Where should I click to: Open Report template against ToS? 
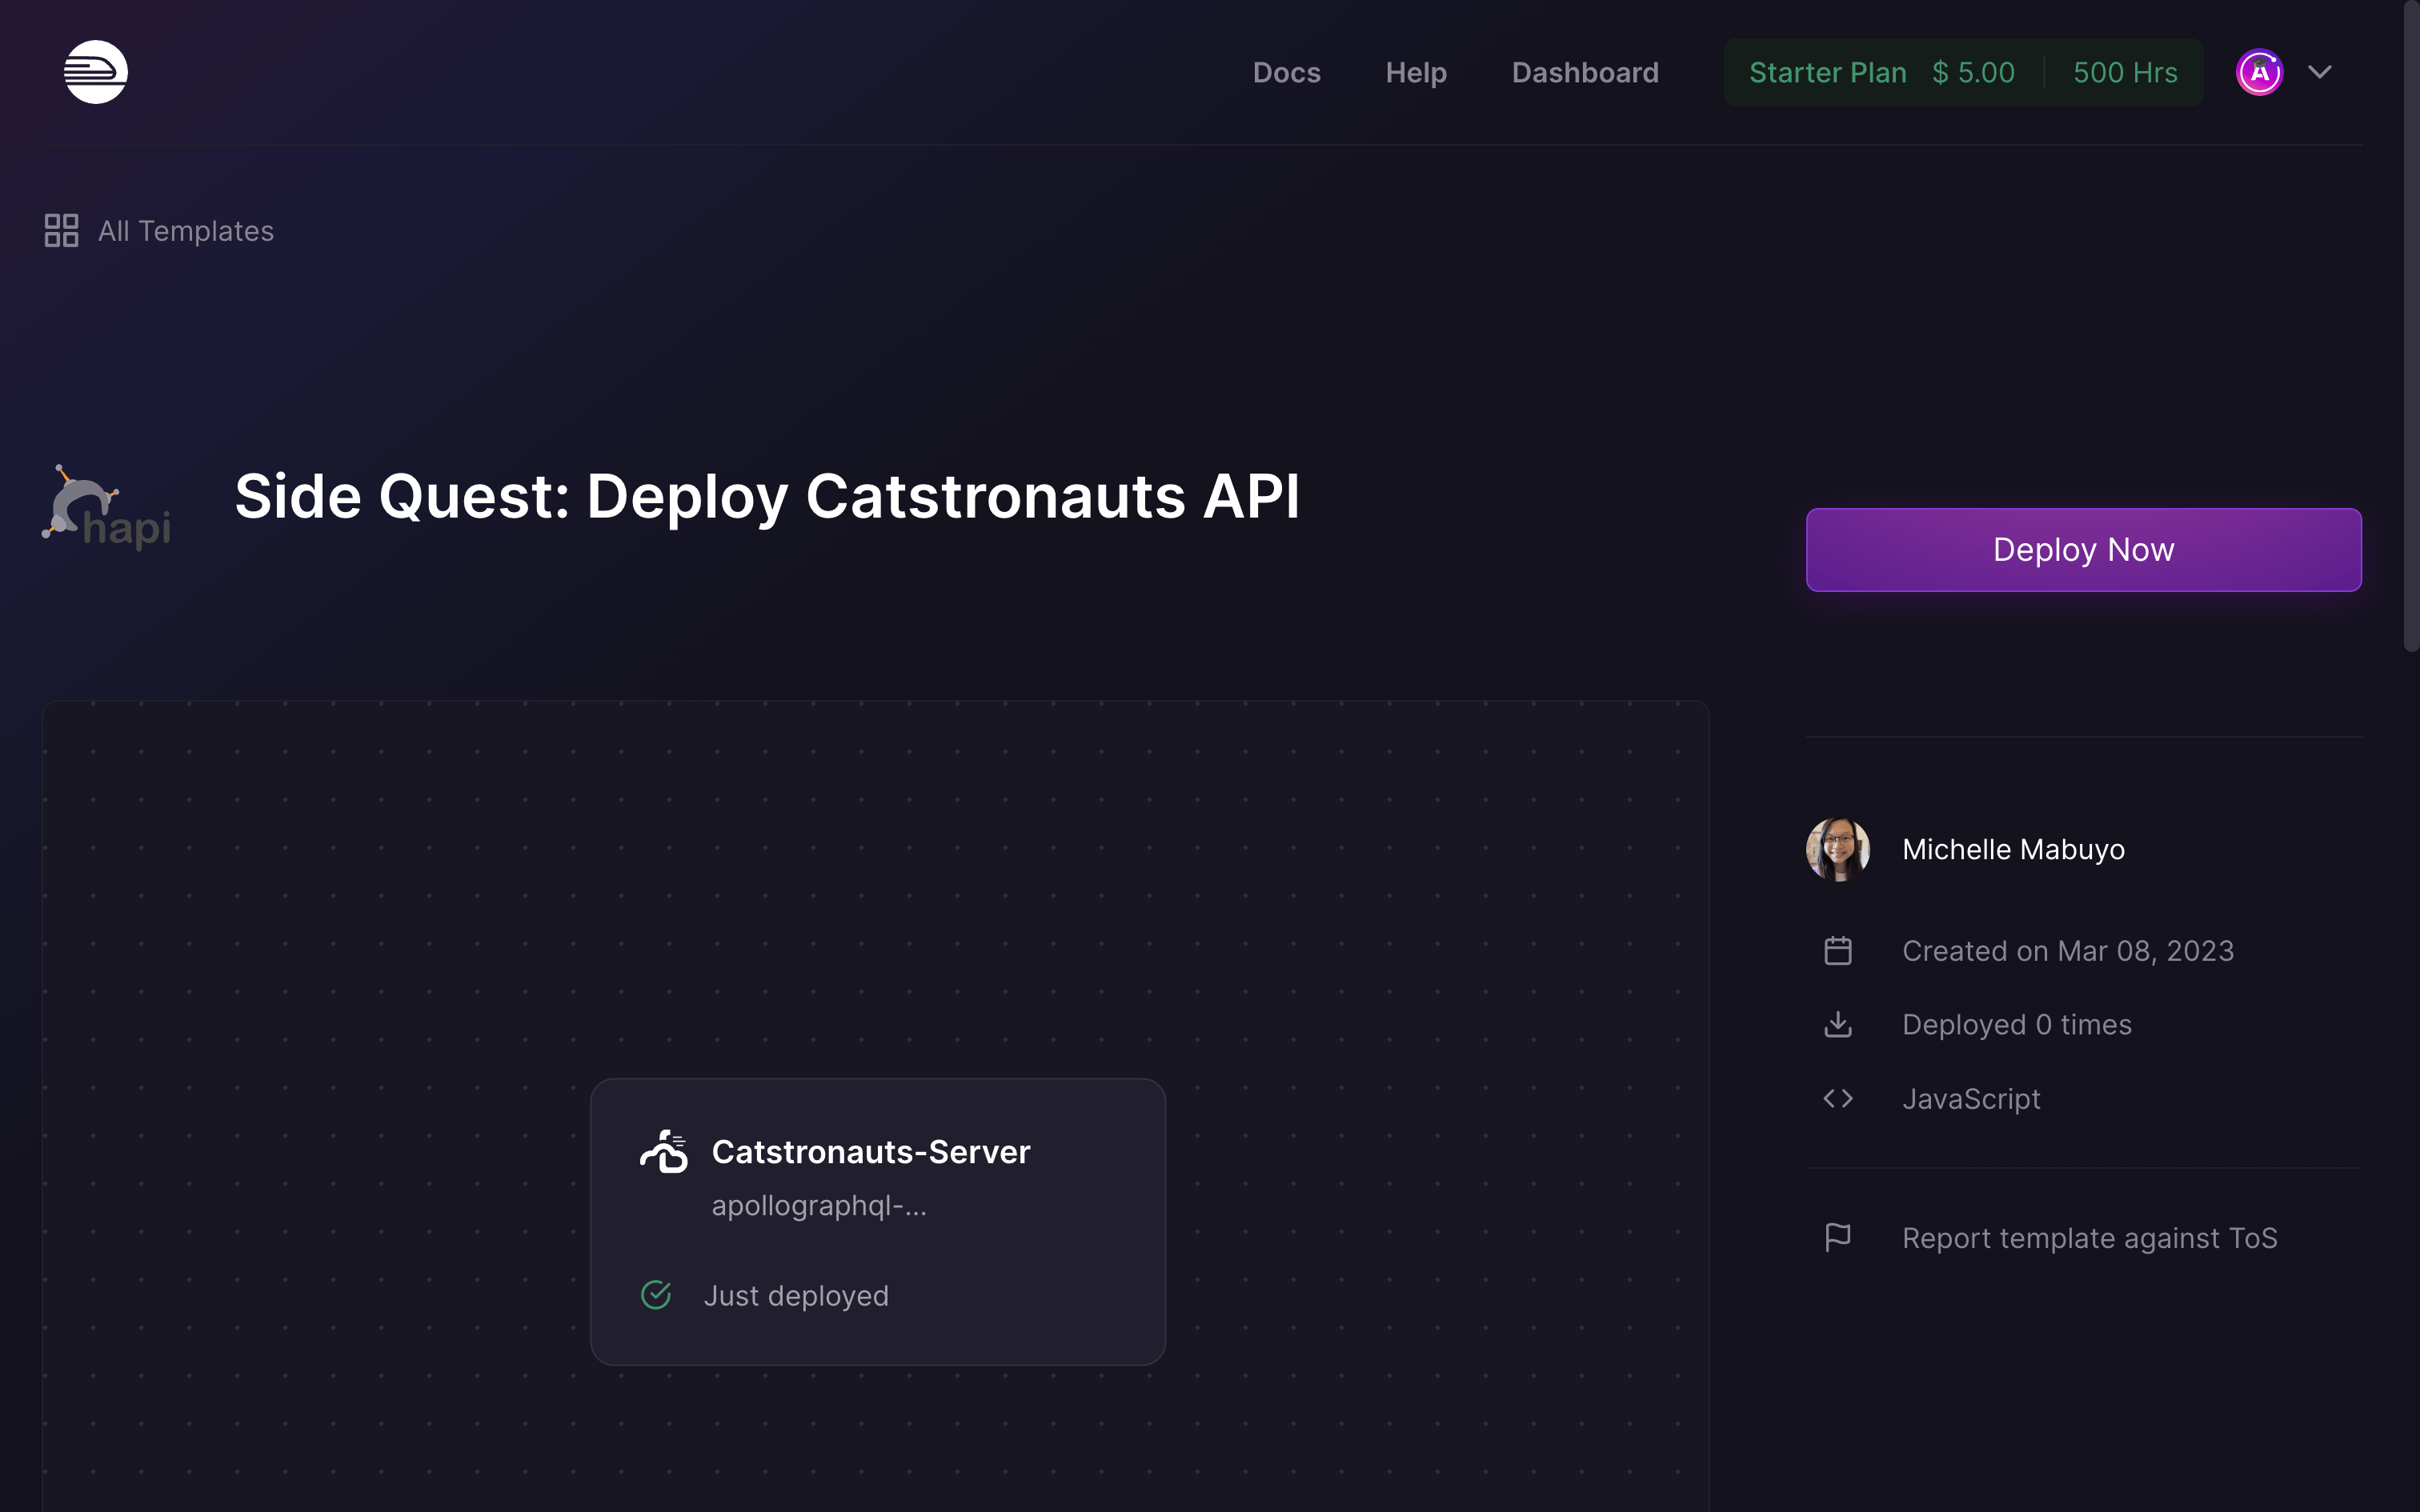[x=2089, y=1237]
